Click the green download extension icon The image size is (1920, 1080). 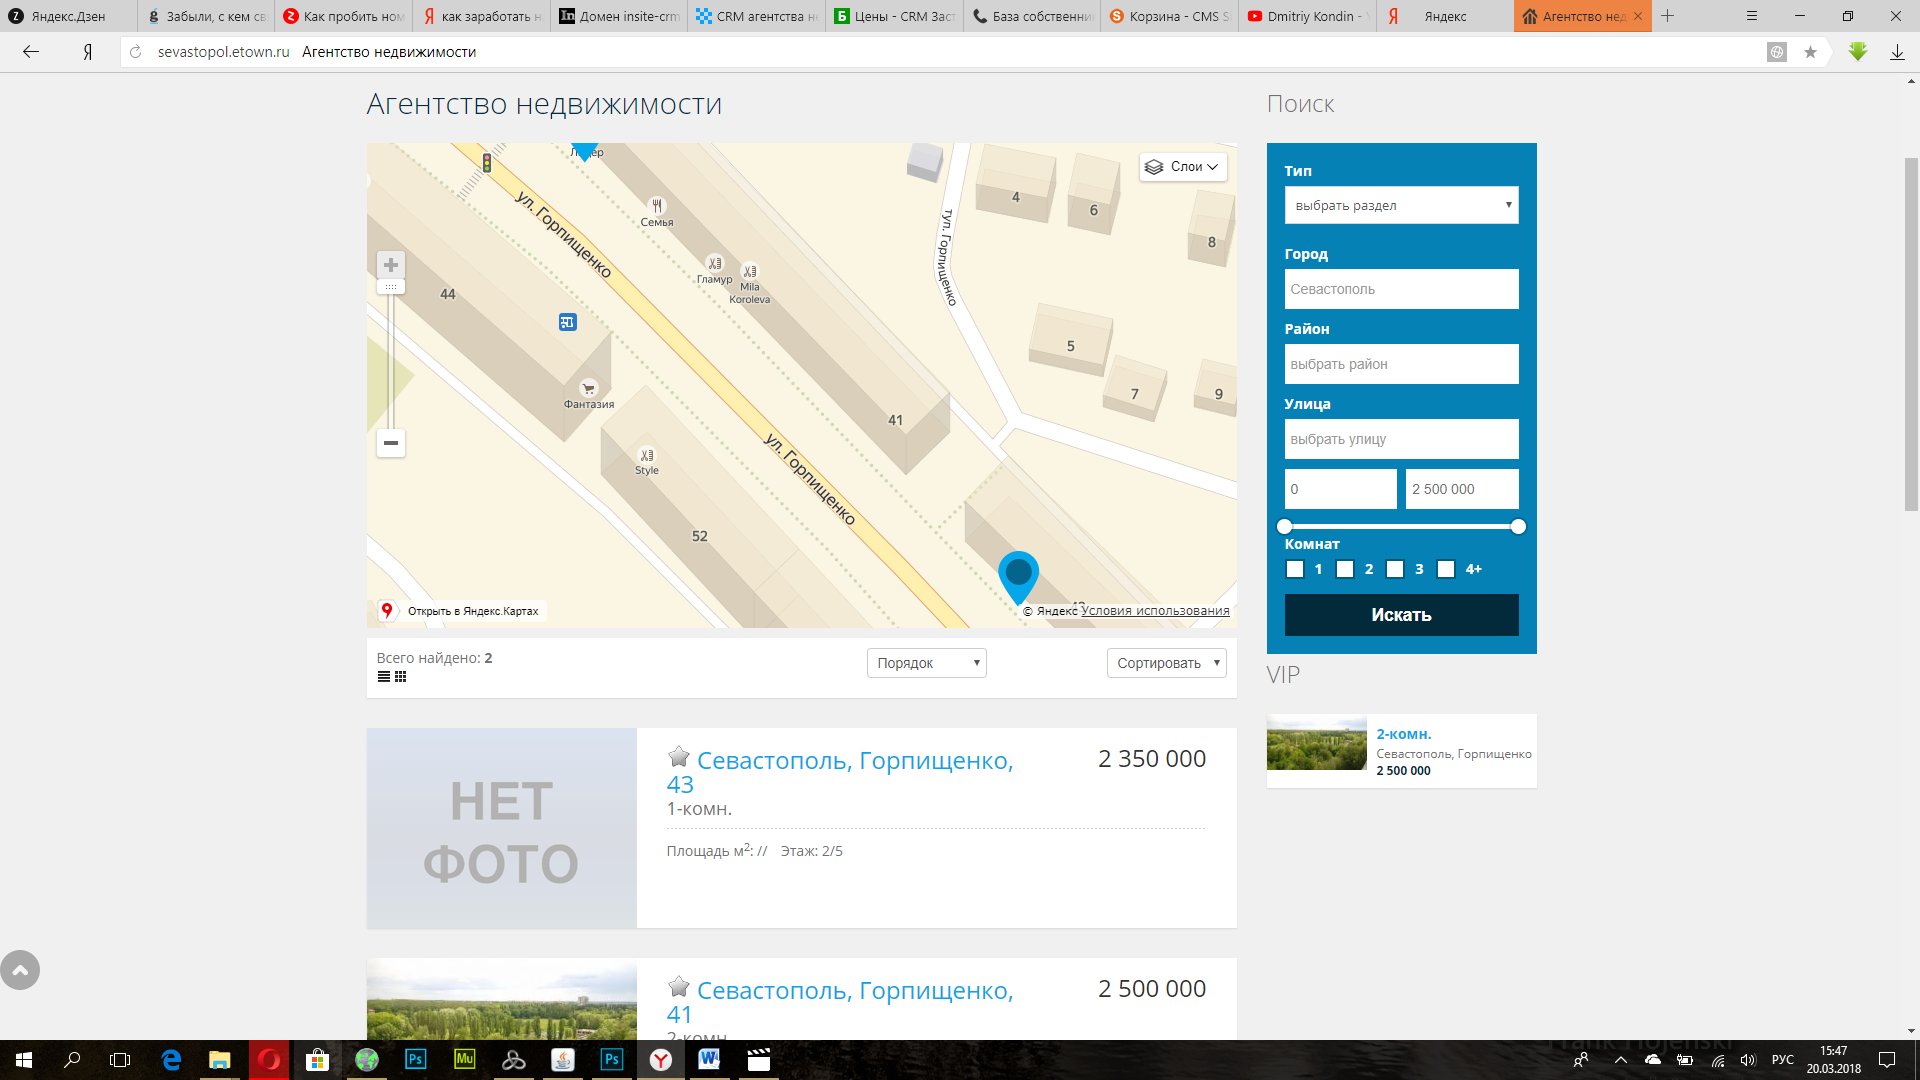pos(1858,52)
